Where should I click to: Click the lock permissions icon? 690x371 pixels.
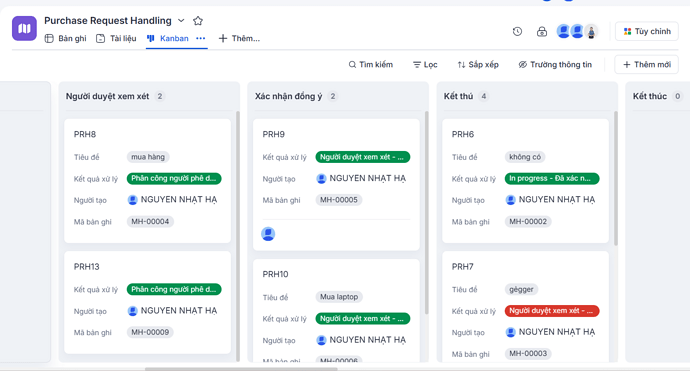(x=542, y=31)
